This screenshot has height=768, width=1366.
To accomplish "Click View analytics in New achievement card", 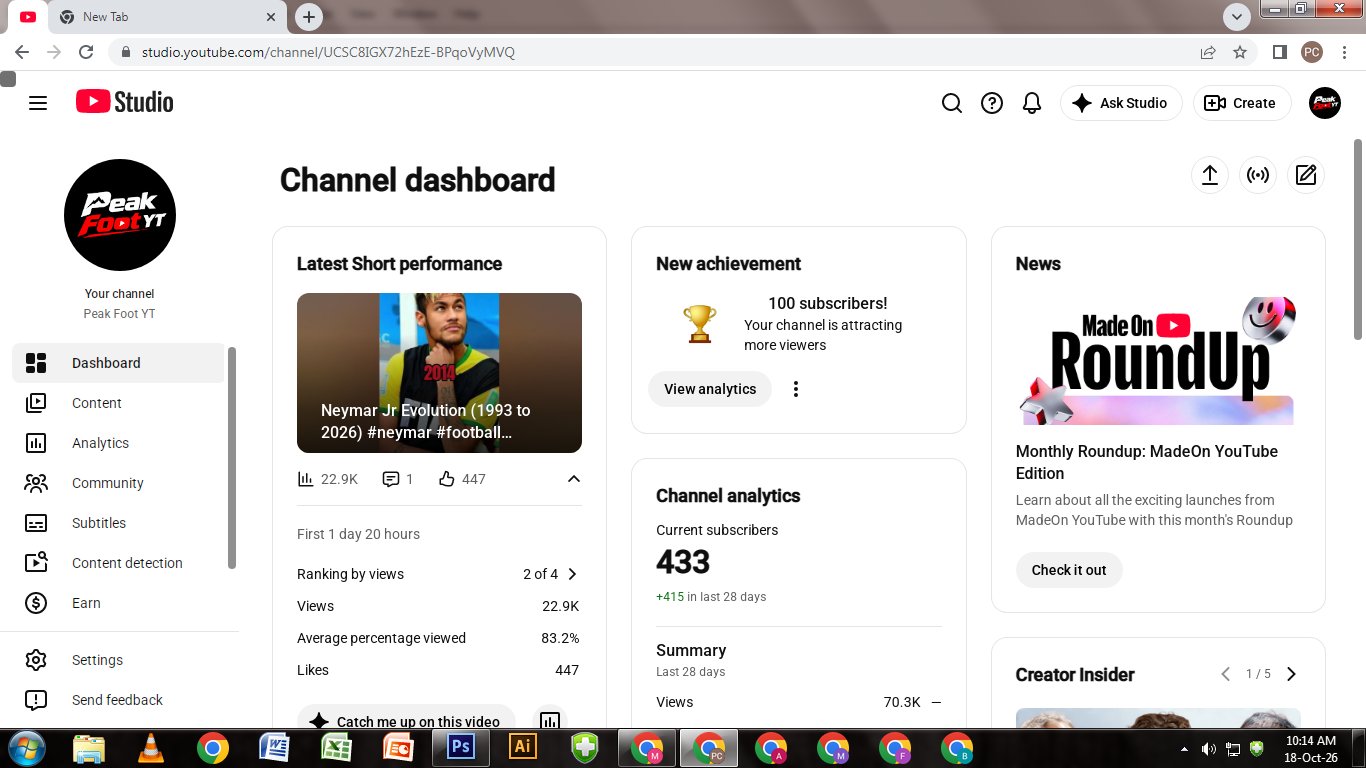I will pos(710,389).
